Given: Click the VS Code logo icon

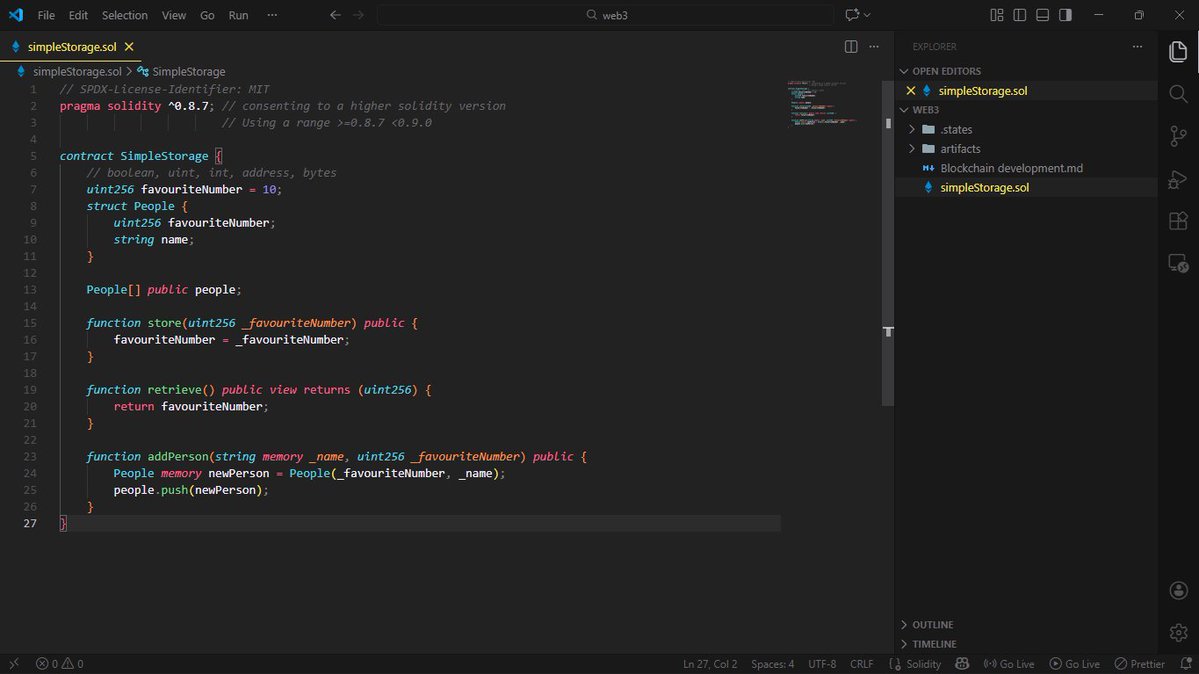Looking at the screenshot, I should (x=15, y=15).
